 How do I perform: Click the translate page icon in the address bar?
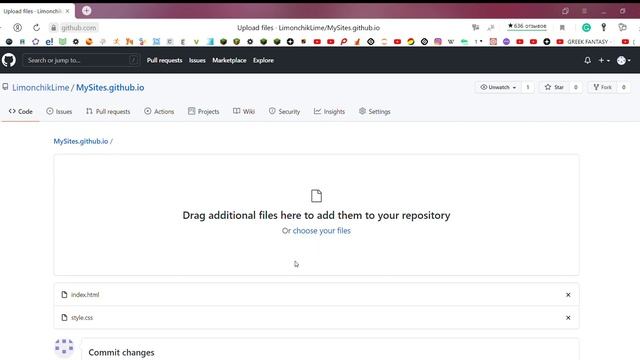tap(476, 27)
